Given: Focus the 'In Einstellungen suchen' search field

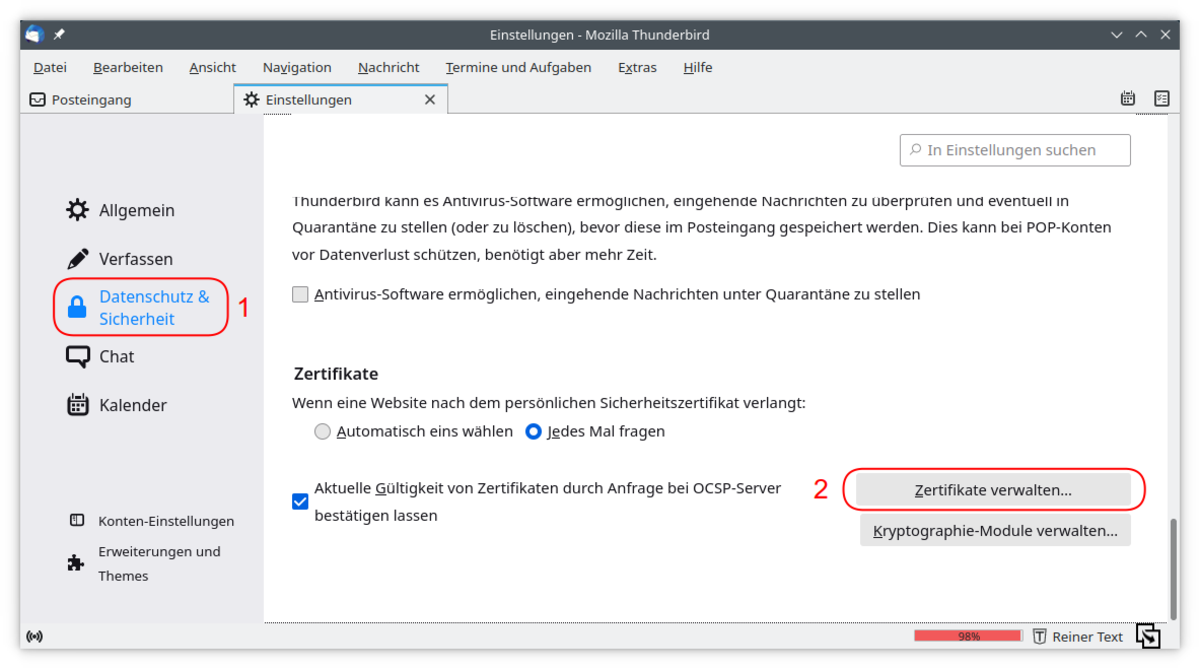Looking at the screenshot, I should click(x=1015, y=150).
